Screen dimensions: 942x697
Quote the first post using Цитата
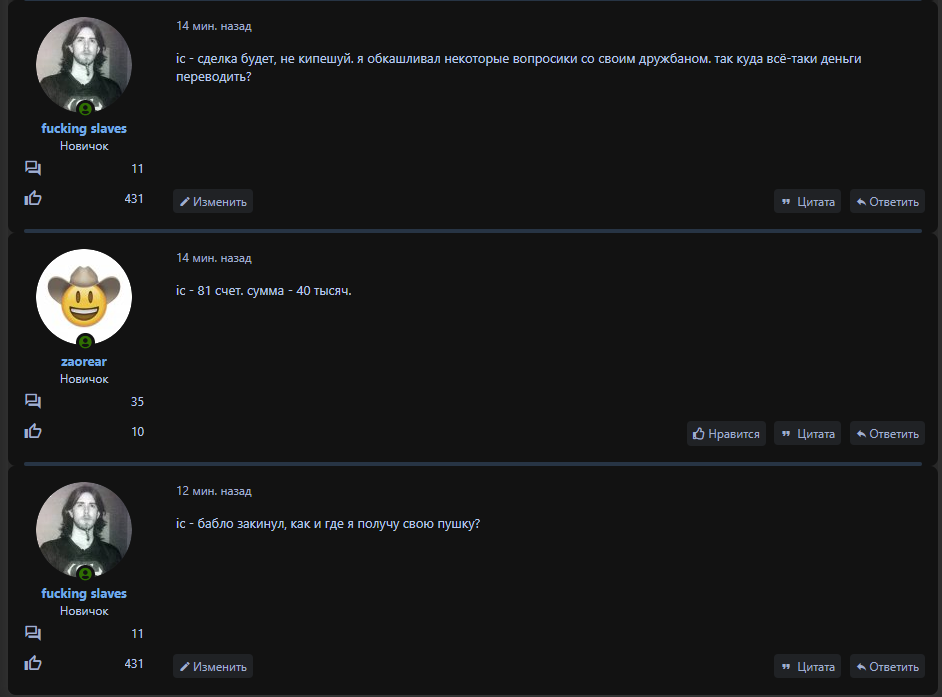pos(807,202)
